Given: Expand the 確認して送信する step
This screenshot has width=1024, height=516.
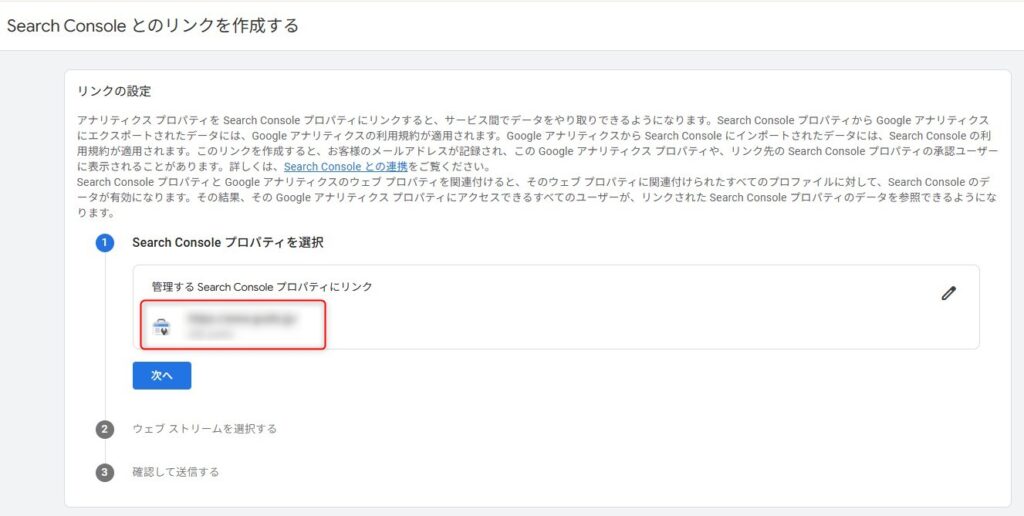Looking at the screenshot, I should coord(175,472).
